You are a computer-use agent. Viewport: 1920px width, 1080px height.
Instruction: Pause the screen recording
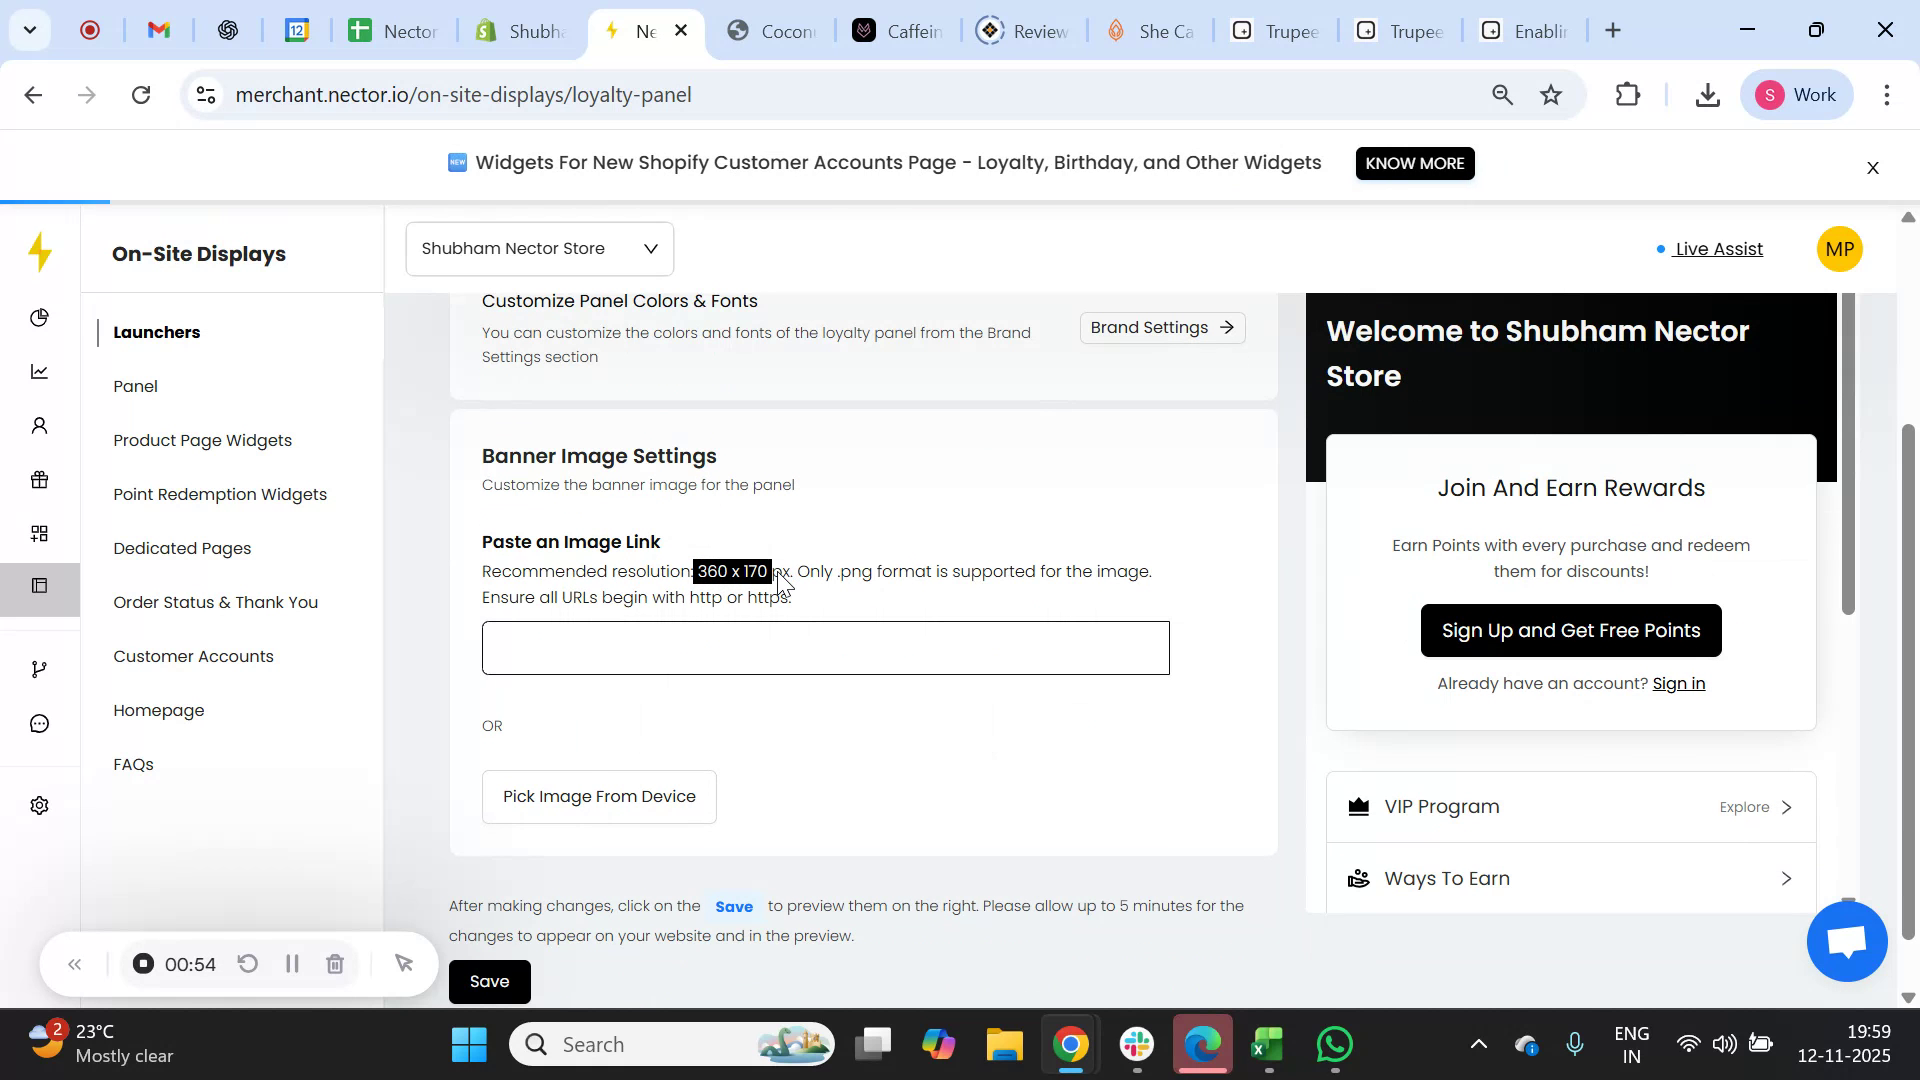292,963
